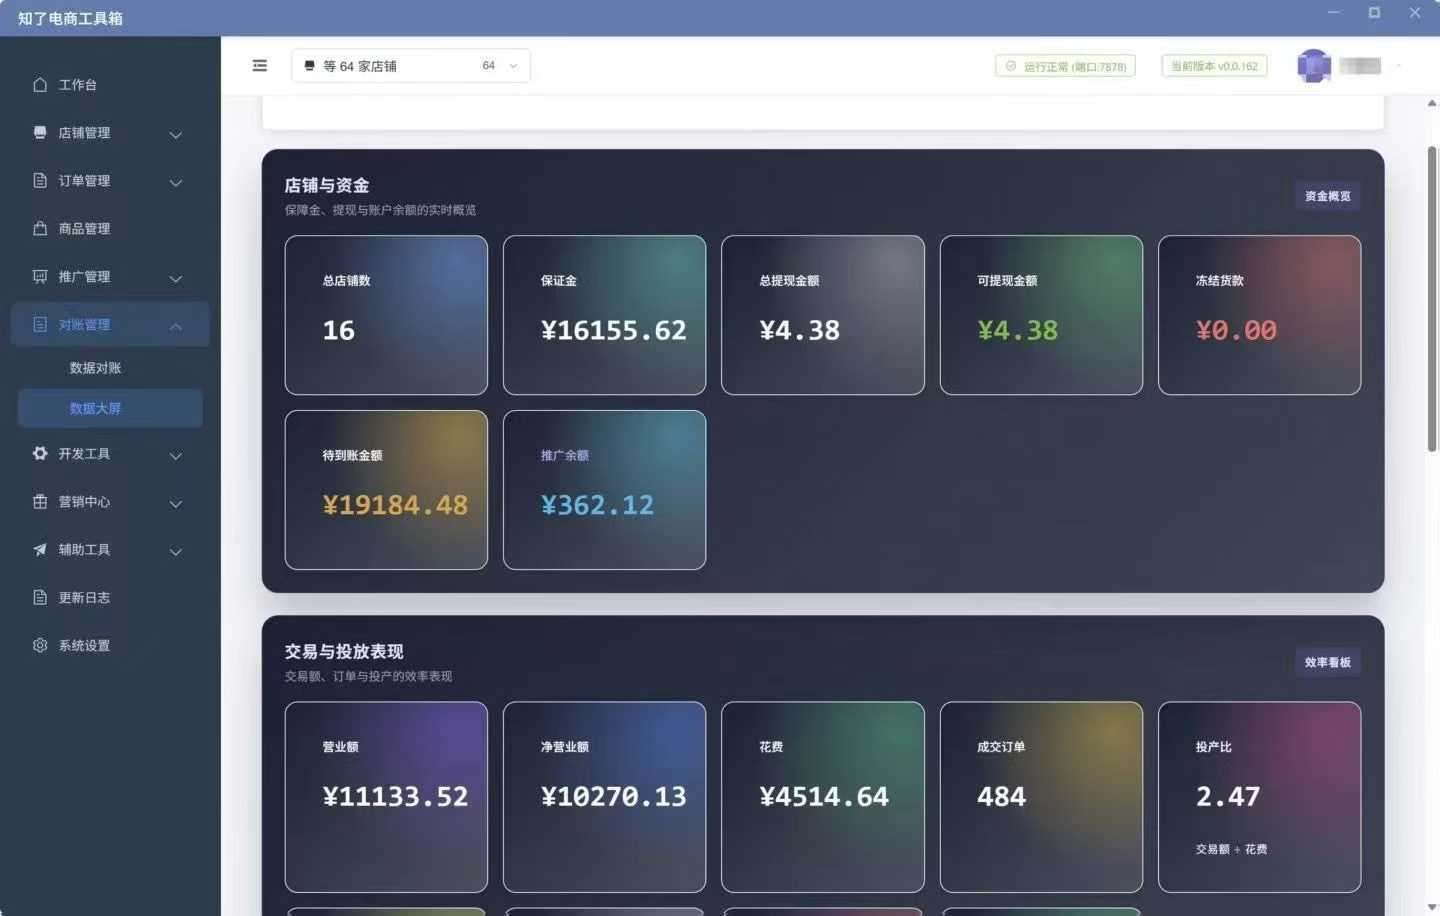The width and height of the screenshot is (1440, 916).
Task: Click the 订单管理 document icon
Action: 40,181
